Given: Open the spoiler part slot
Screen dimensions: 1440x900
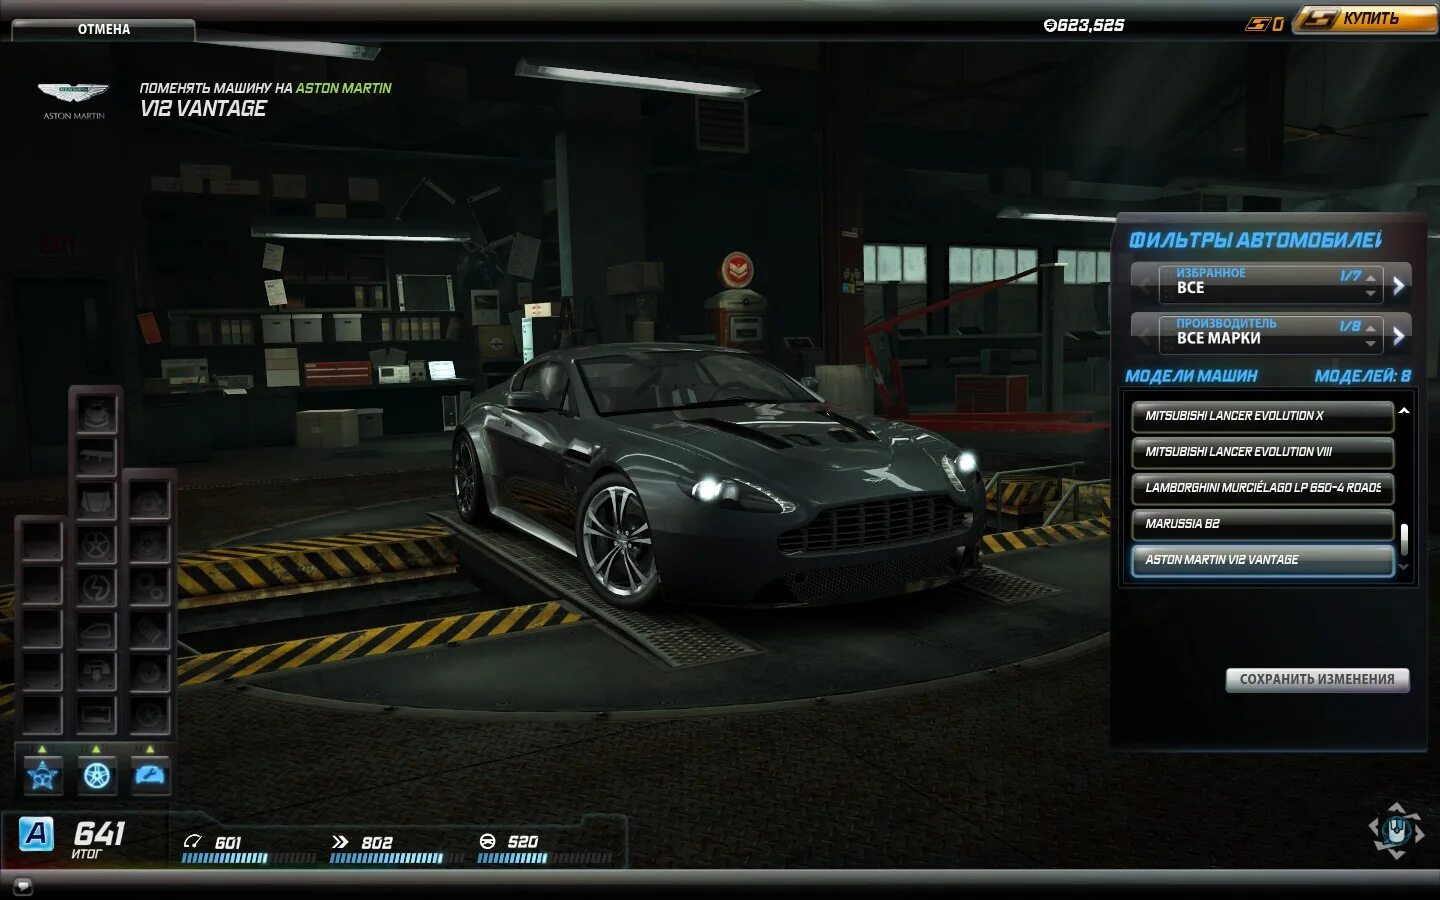Looking at the screenshot, I should (x=97, y=456).
